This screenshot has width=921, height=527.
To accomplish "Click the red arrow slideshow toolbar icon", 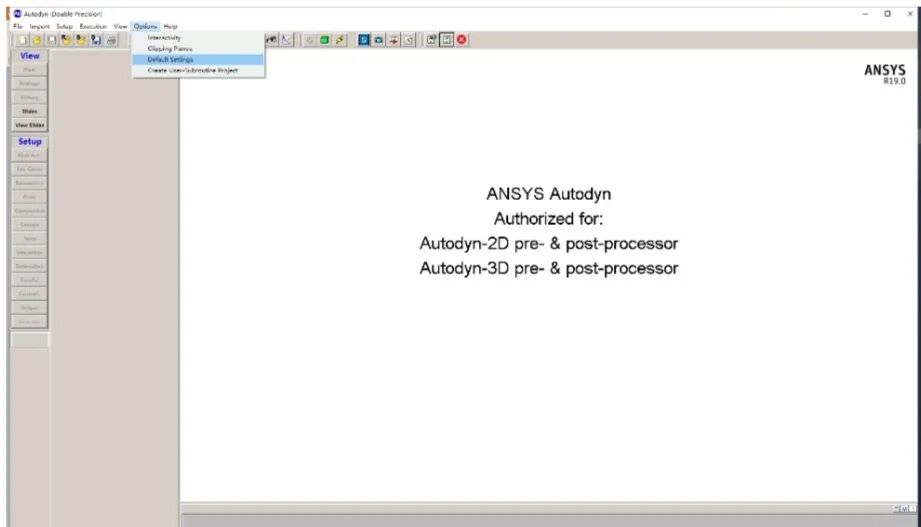I will click(394, 40).
